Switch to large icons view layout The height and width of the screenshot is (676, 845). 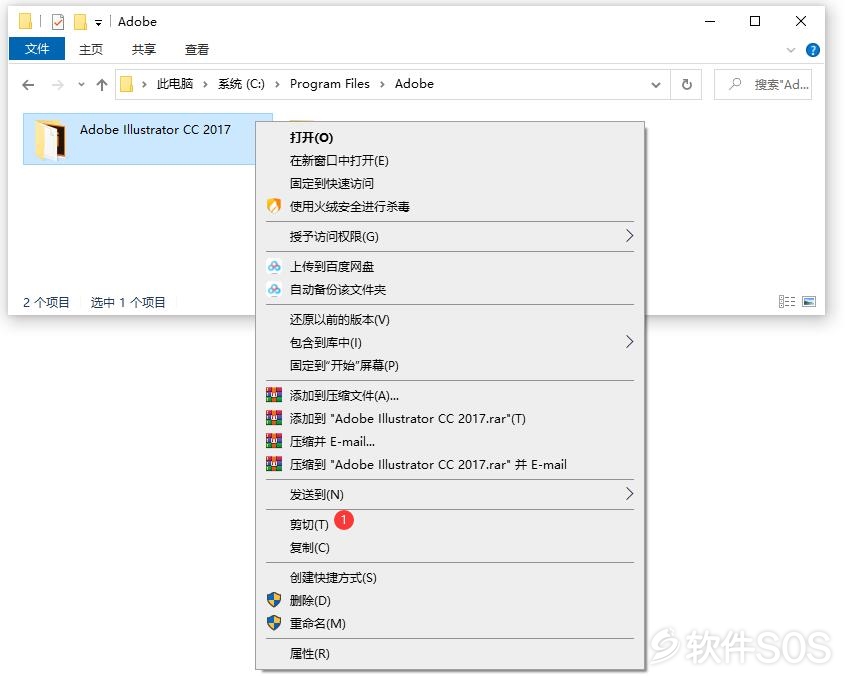pos(809,302)
